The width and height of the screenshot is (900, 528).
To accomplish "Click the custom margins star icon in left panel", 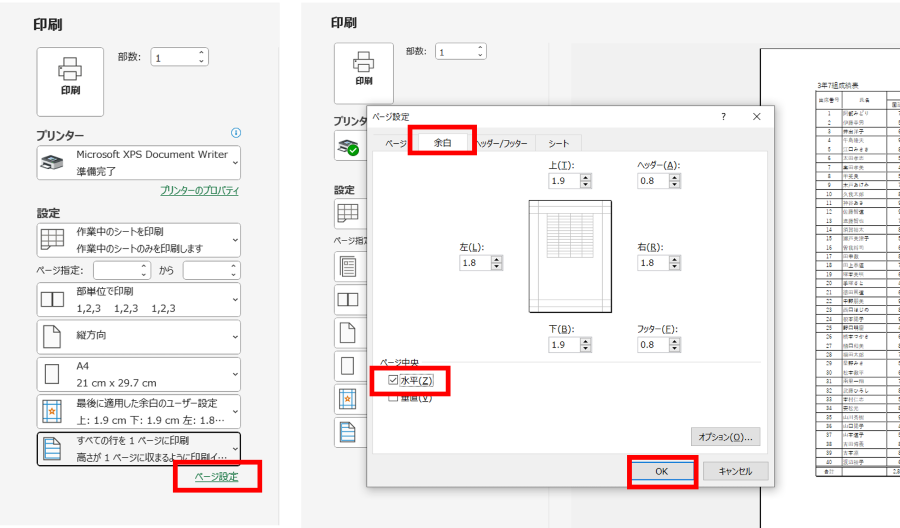I will point(52,411).
